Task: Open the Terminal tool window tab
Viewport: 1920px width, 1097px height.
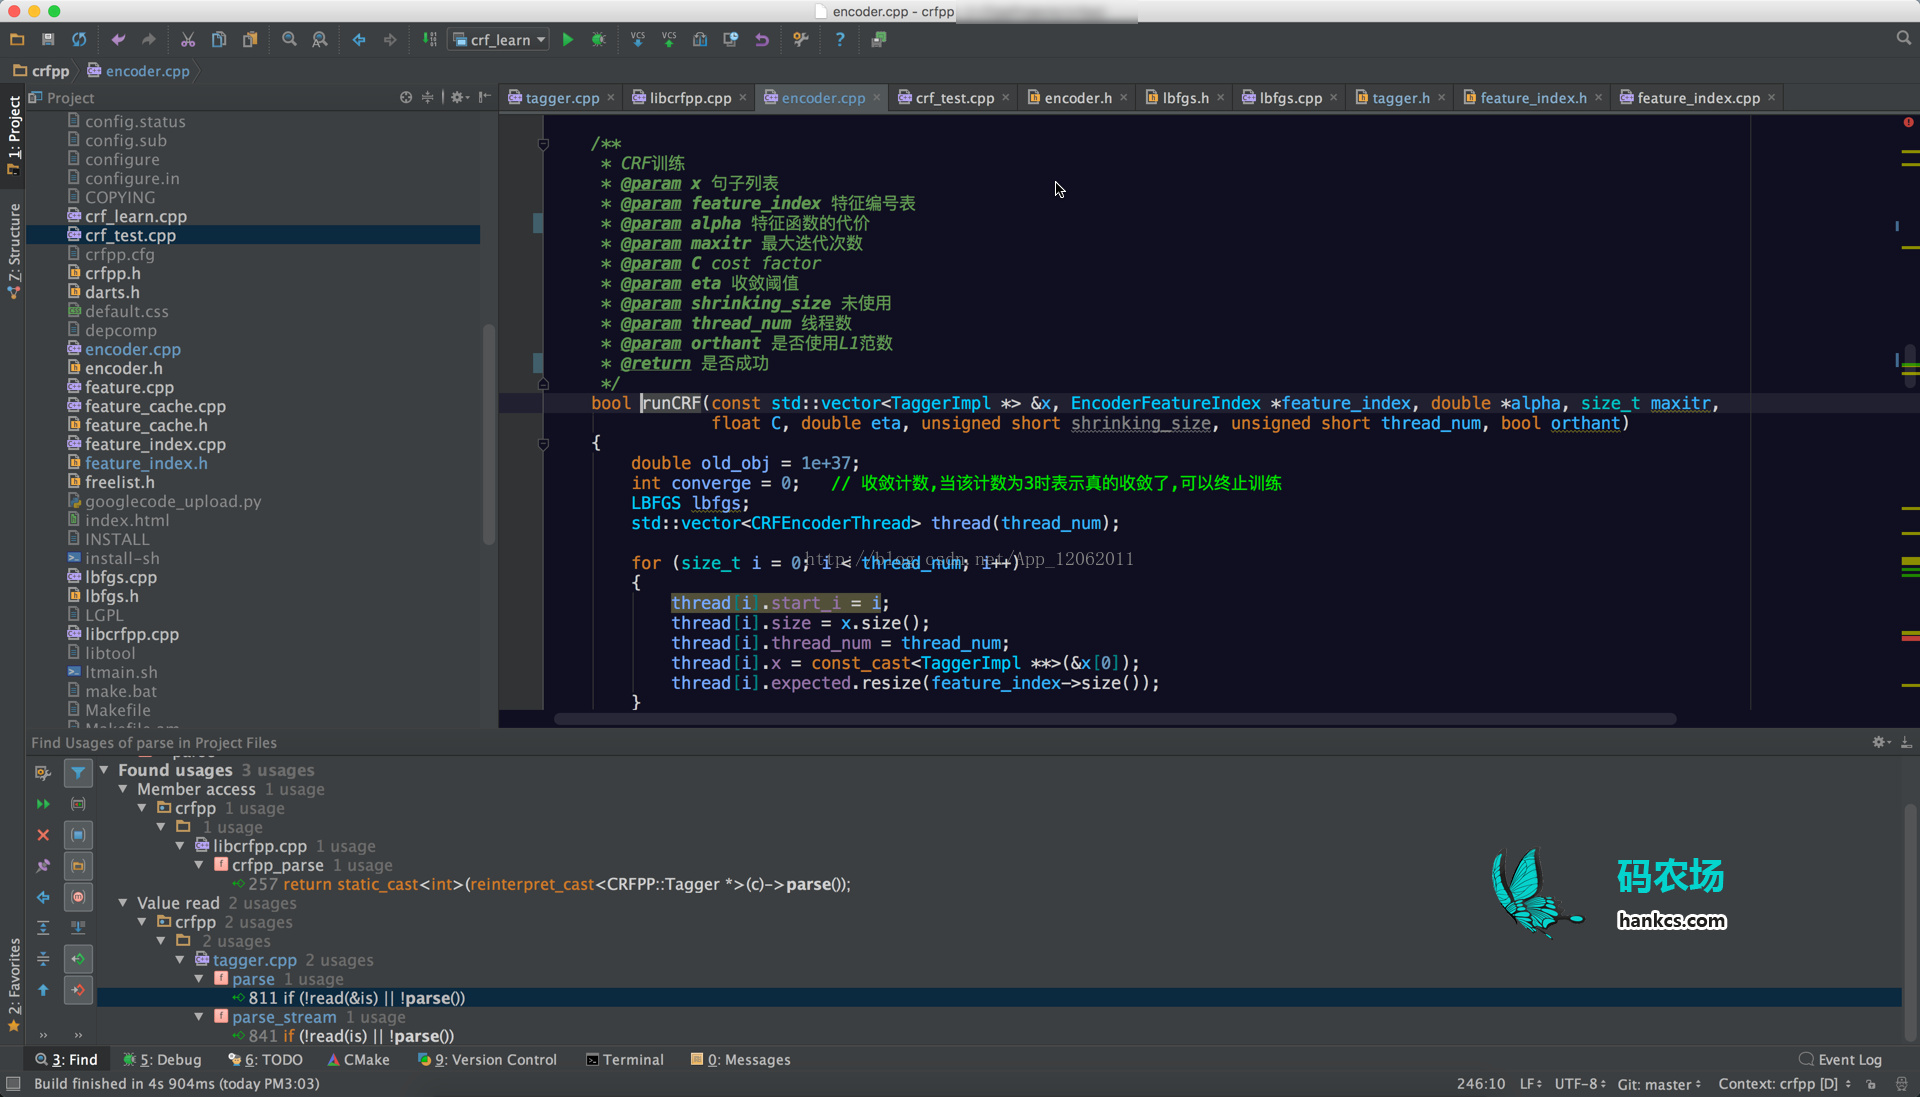Action: point(624,1060)
